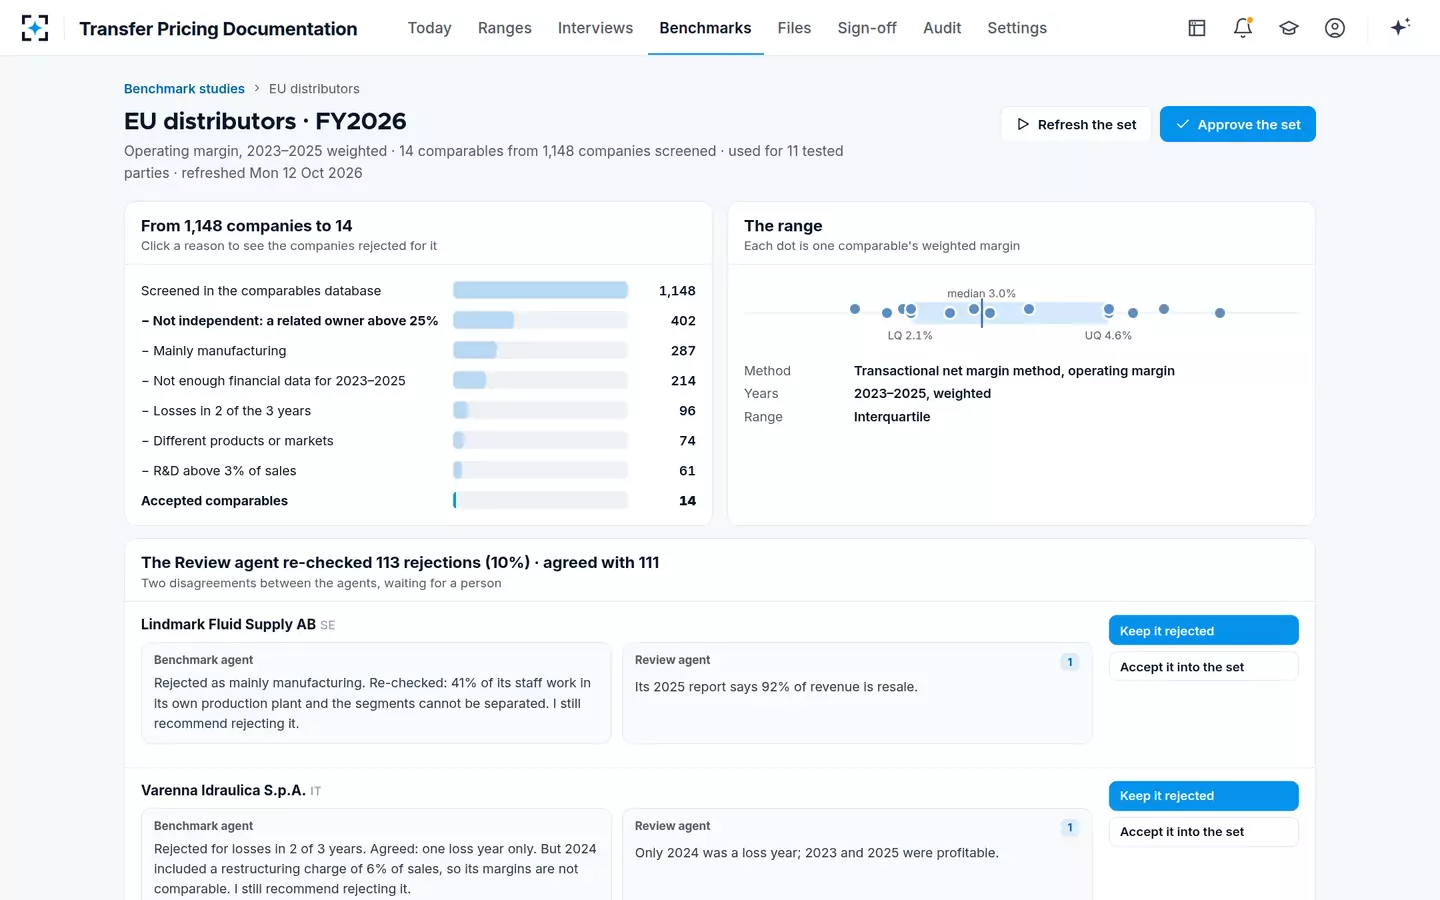Open the Audit tab
The height and width of the screenshot is (900, 1440).
[942, 28]
